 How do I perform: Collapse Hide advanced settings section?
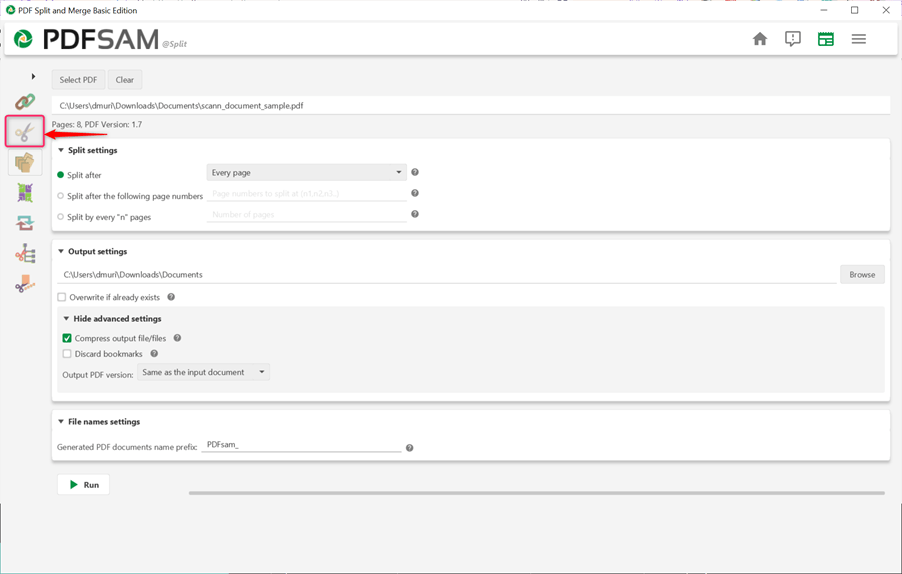tap(66, 319)
